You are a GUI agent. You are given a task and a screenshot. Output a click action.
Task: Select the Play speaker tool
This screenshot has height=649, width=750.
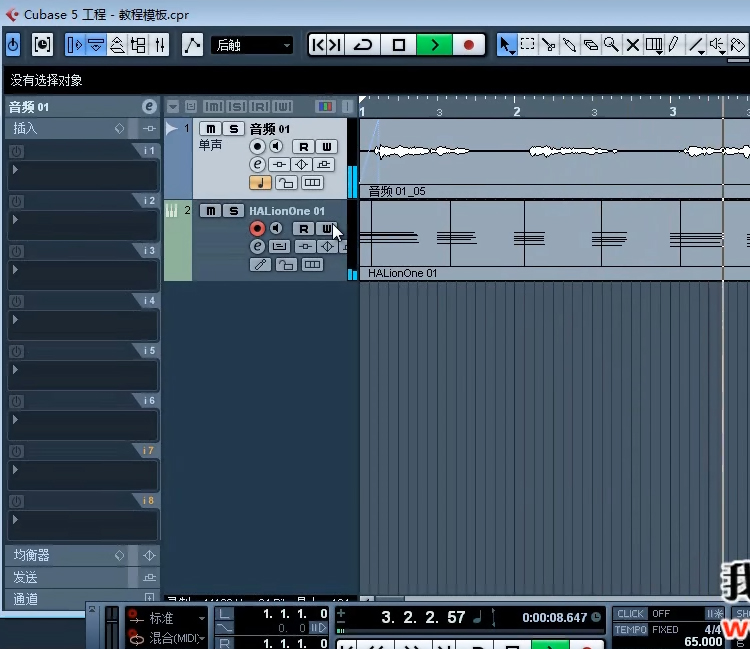click(x=716, y=45)
